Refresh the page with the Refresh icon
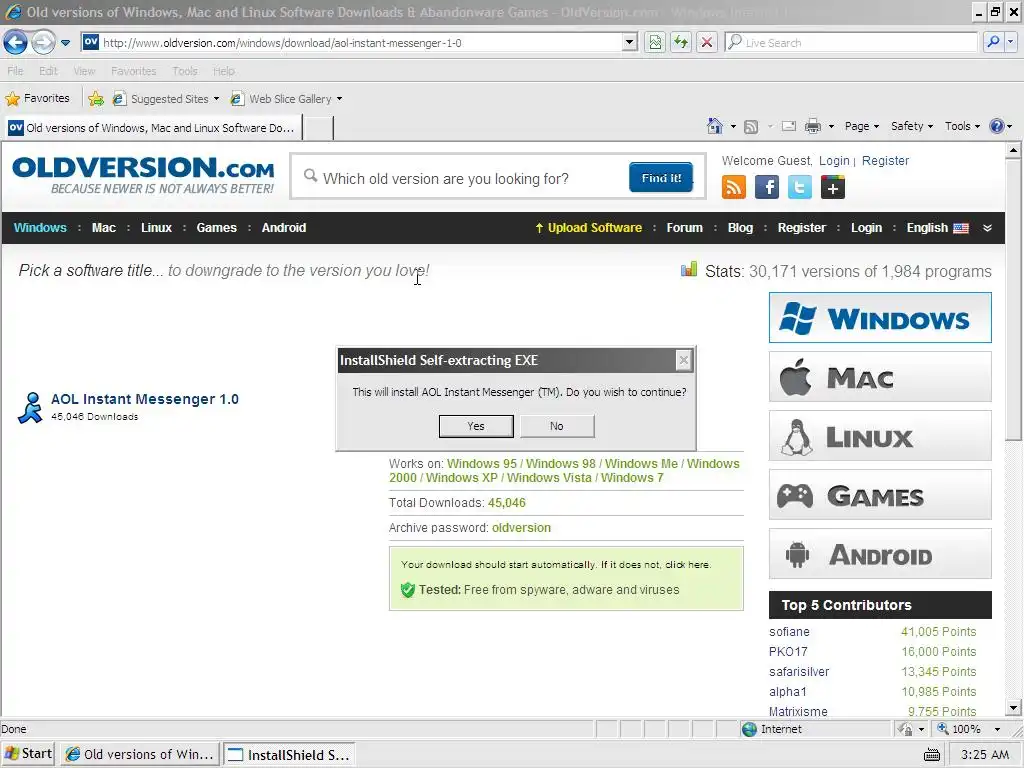1024x768 pixels. [x=681, y=42]
